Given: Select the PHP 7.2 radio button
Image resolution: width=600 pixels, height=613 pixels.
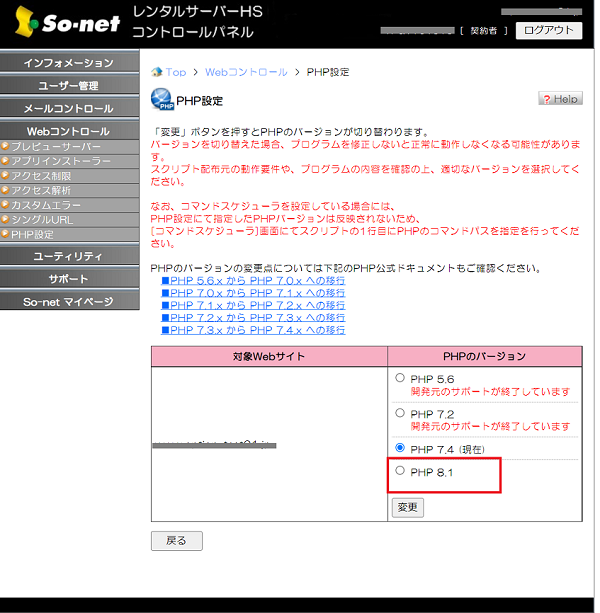Looking at the screenshot, I should click(x=400, y=413).
